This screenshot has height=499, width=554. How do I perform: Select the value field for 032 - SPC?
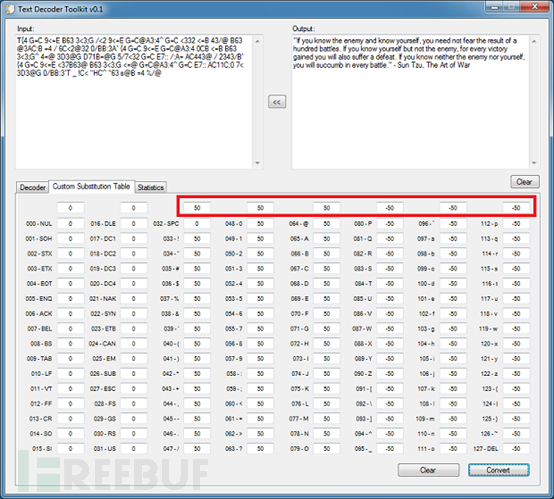tap(197, 224)
